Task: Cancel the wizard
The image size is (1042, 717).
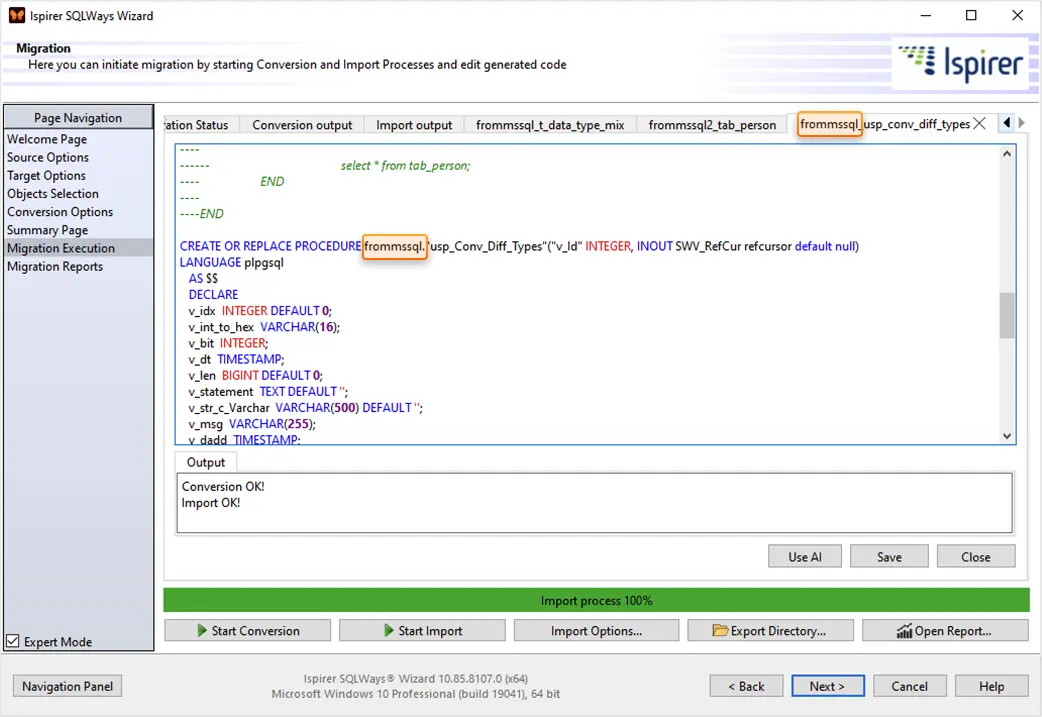Action: pyautogui.click(x=909, y=686)
